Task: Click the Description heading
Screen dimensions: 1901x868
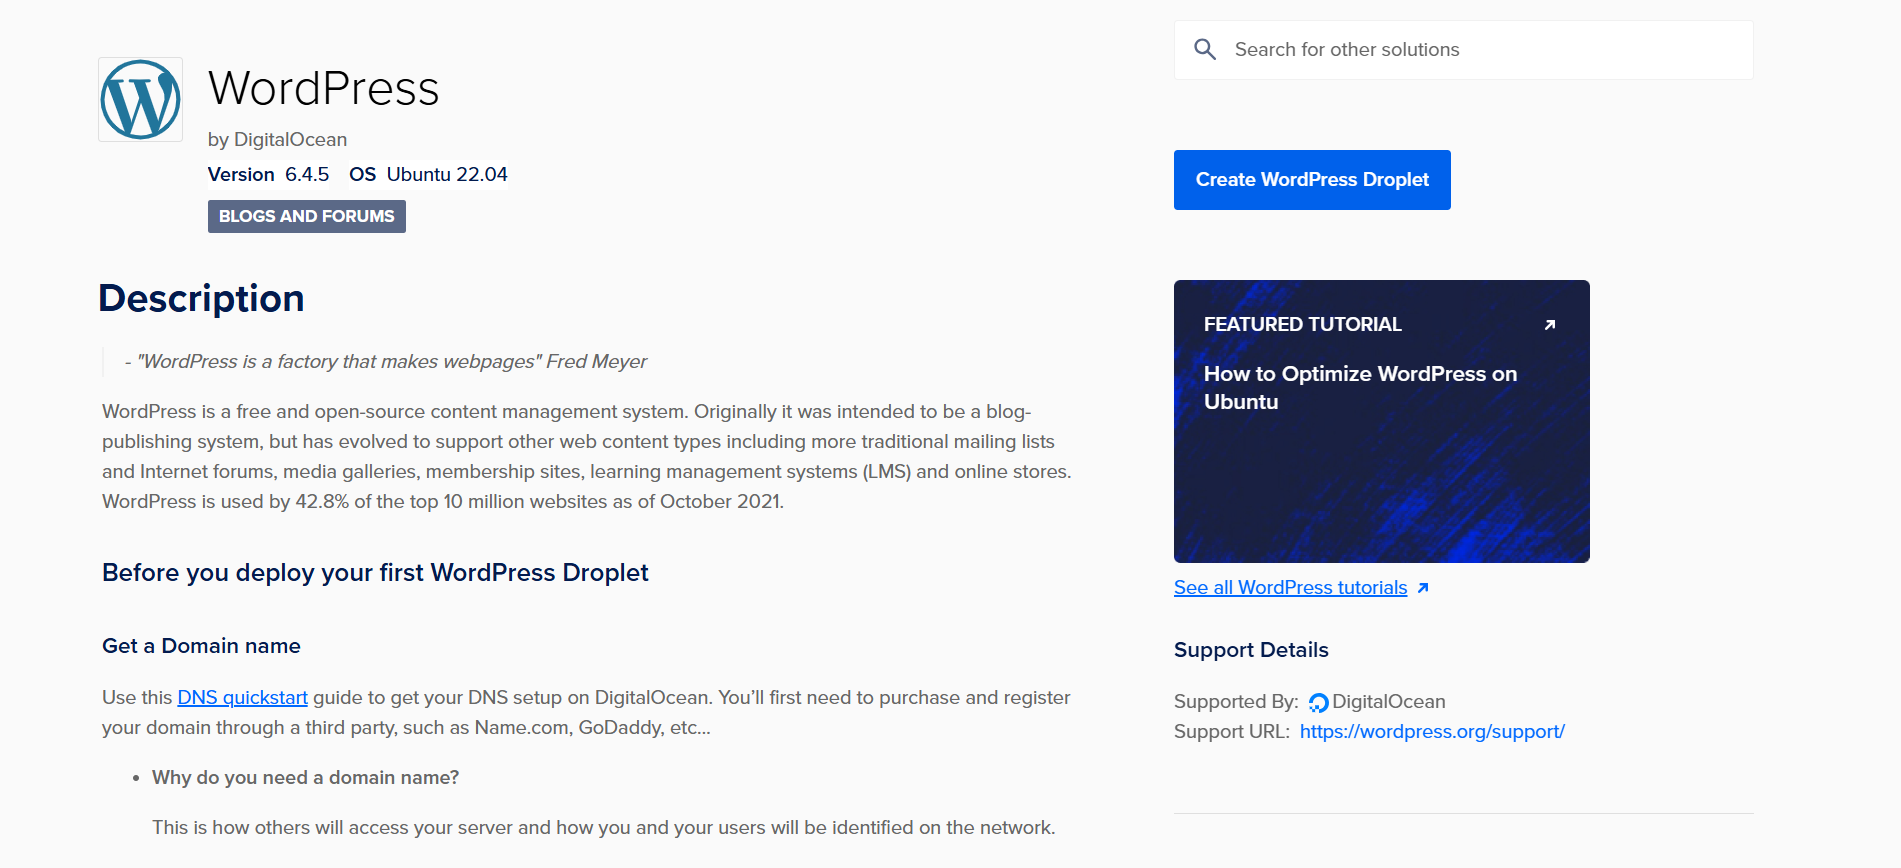Action: (201, 298)
